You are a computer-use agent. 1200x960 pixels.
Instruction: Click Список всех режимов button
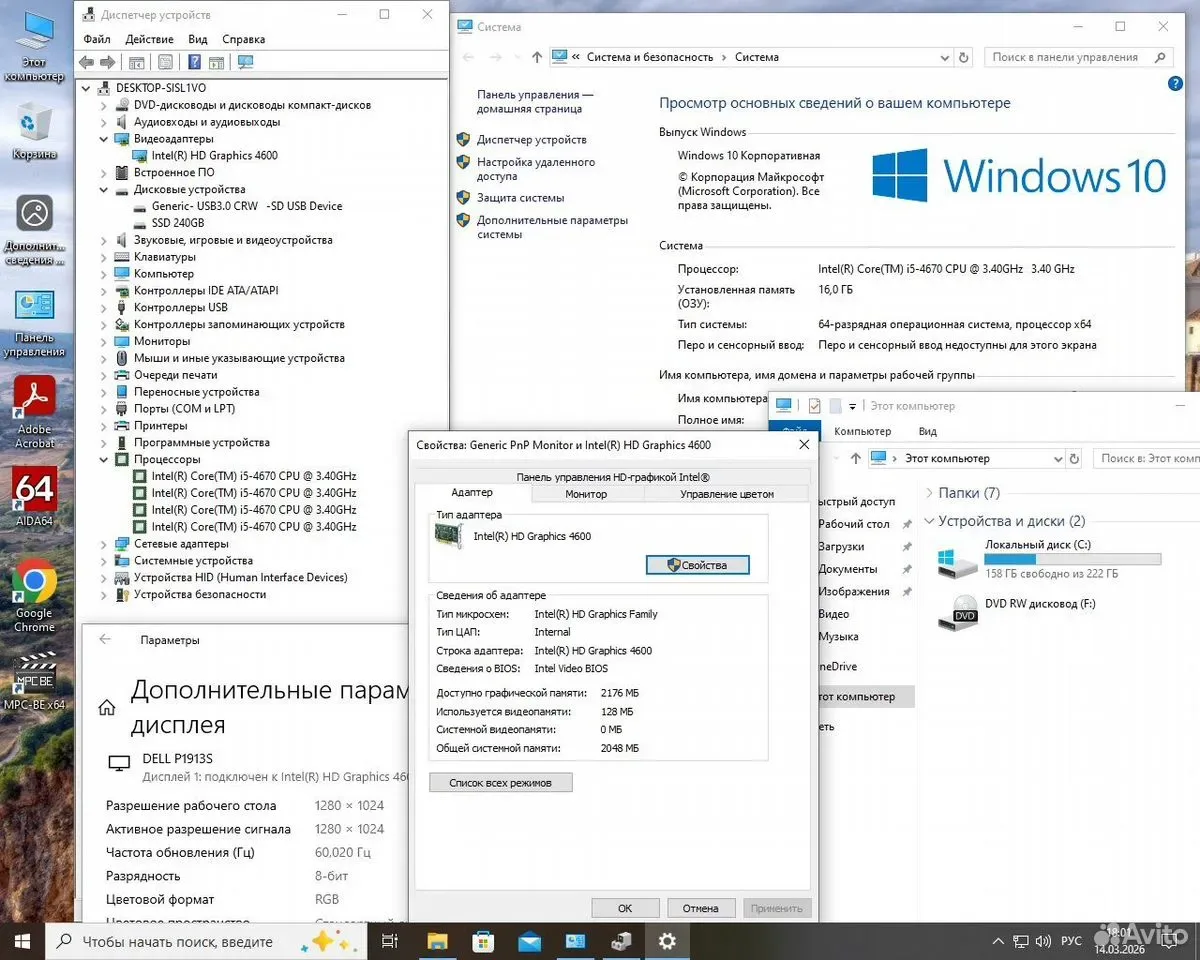pyautogui.click(x=500, y=782)
